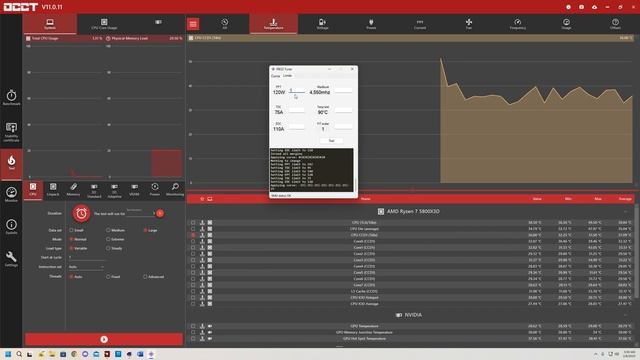Toggle the Total CPU Usage graph checkbox

[28, 38]
